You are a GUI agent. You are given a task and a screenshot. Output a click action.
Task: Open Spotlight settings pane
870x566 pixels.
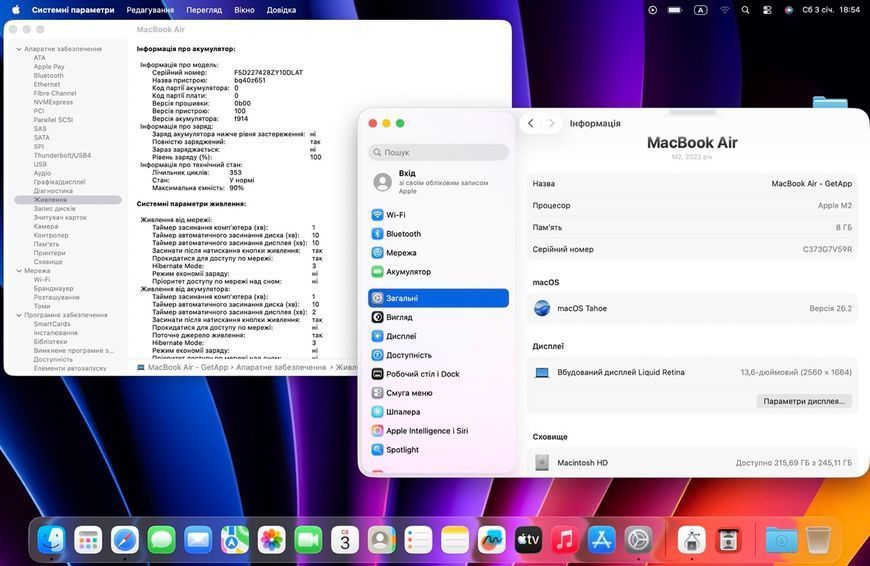click(x=438, y=449)
